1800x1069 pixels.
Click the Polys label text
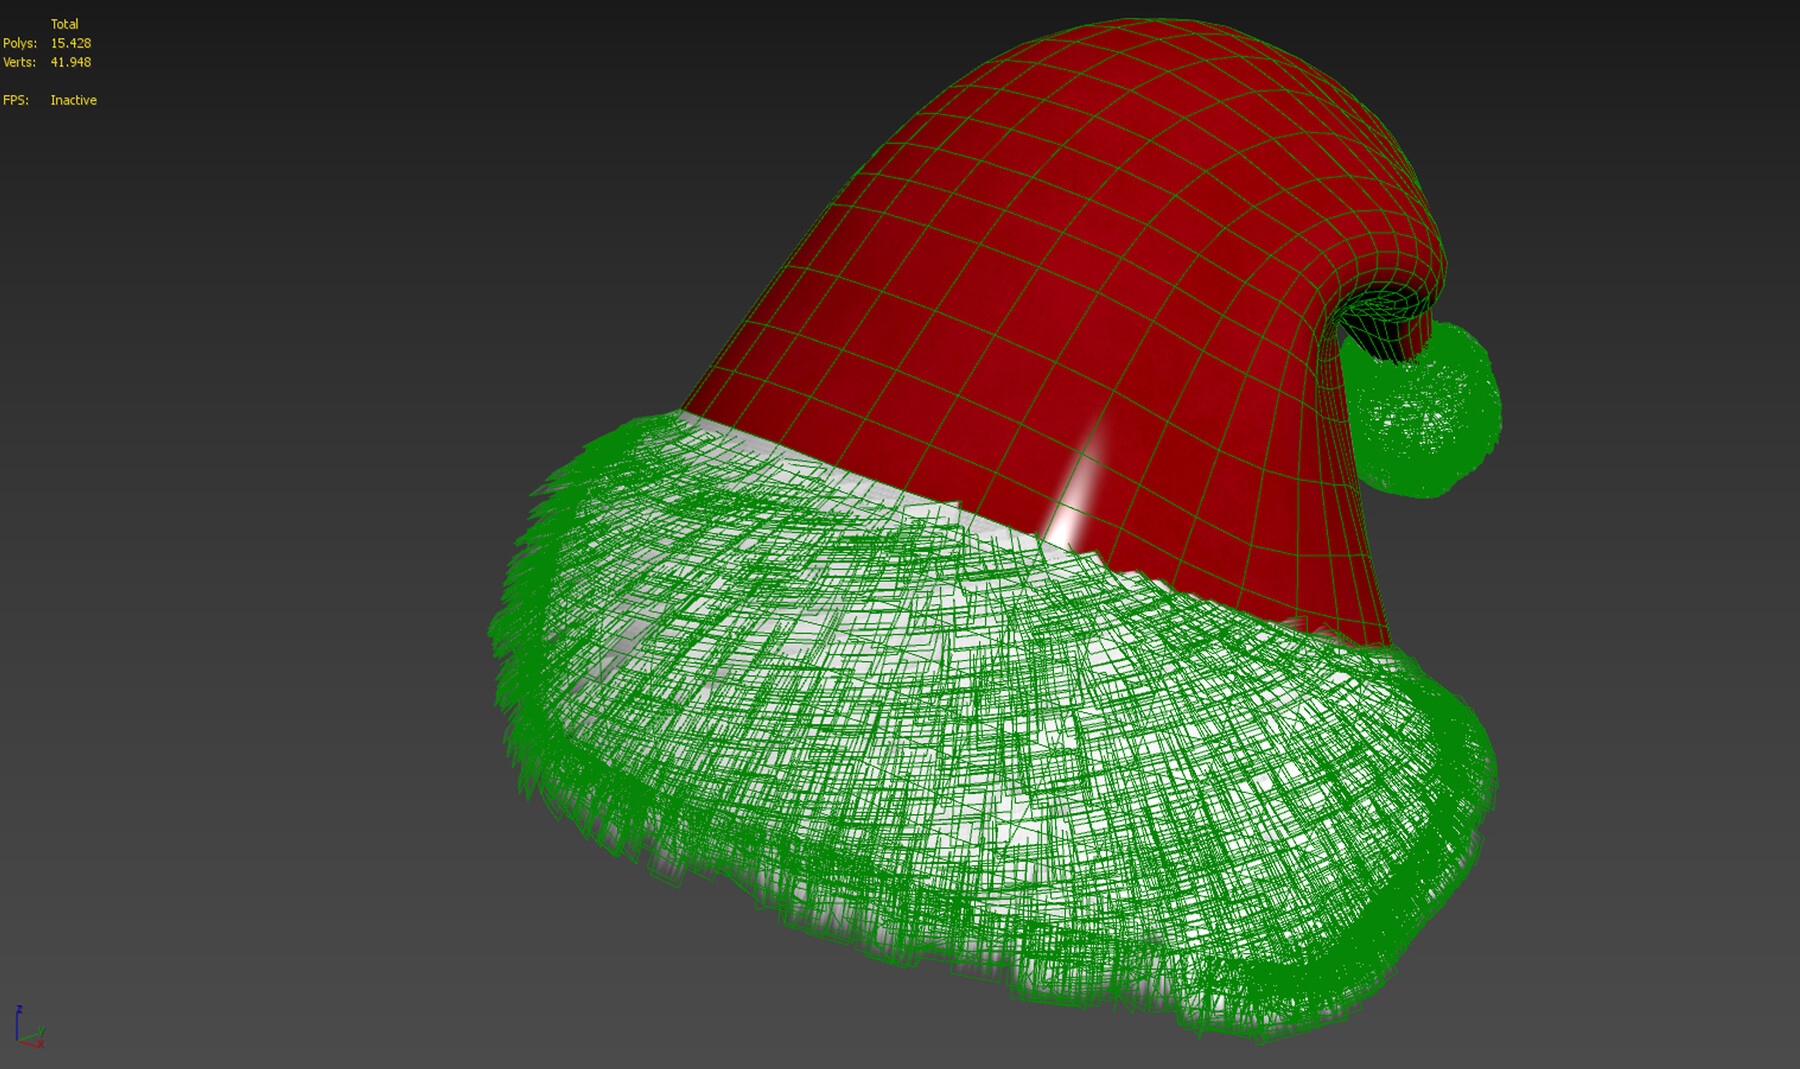[19, 43]
